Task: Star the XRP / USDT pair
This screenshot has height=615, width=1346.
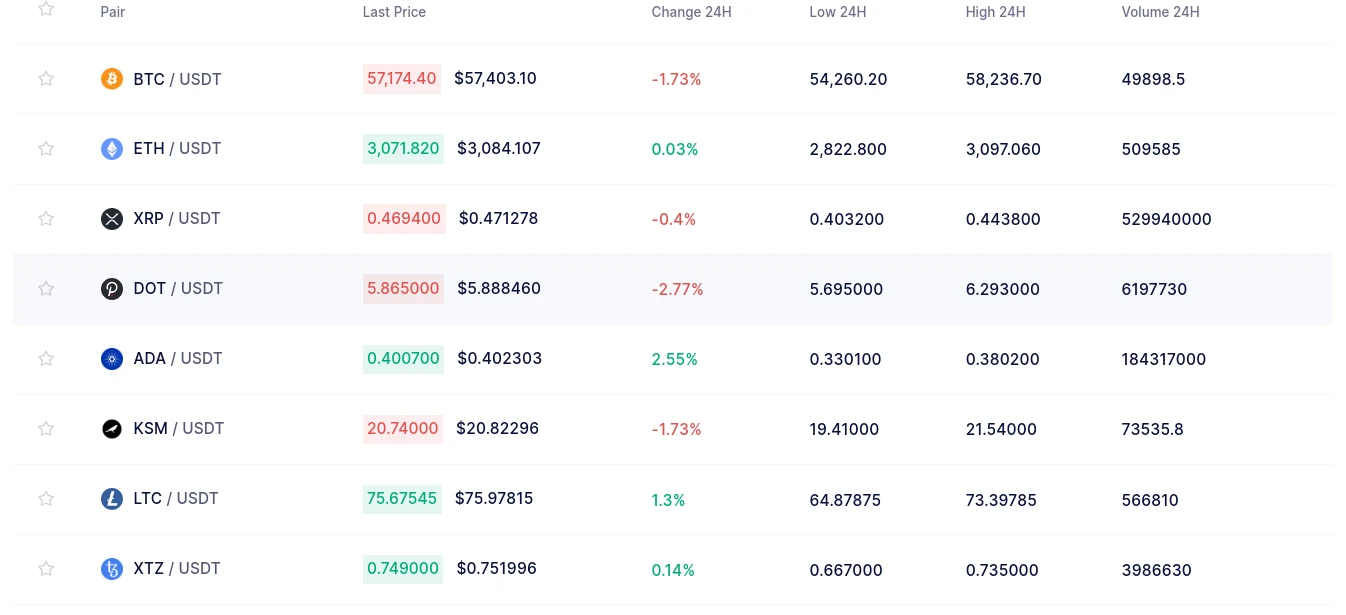Action: 46,219
